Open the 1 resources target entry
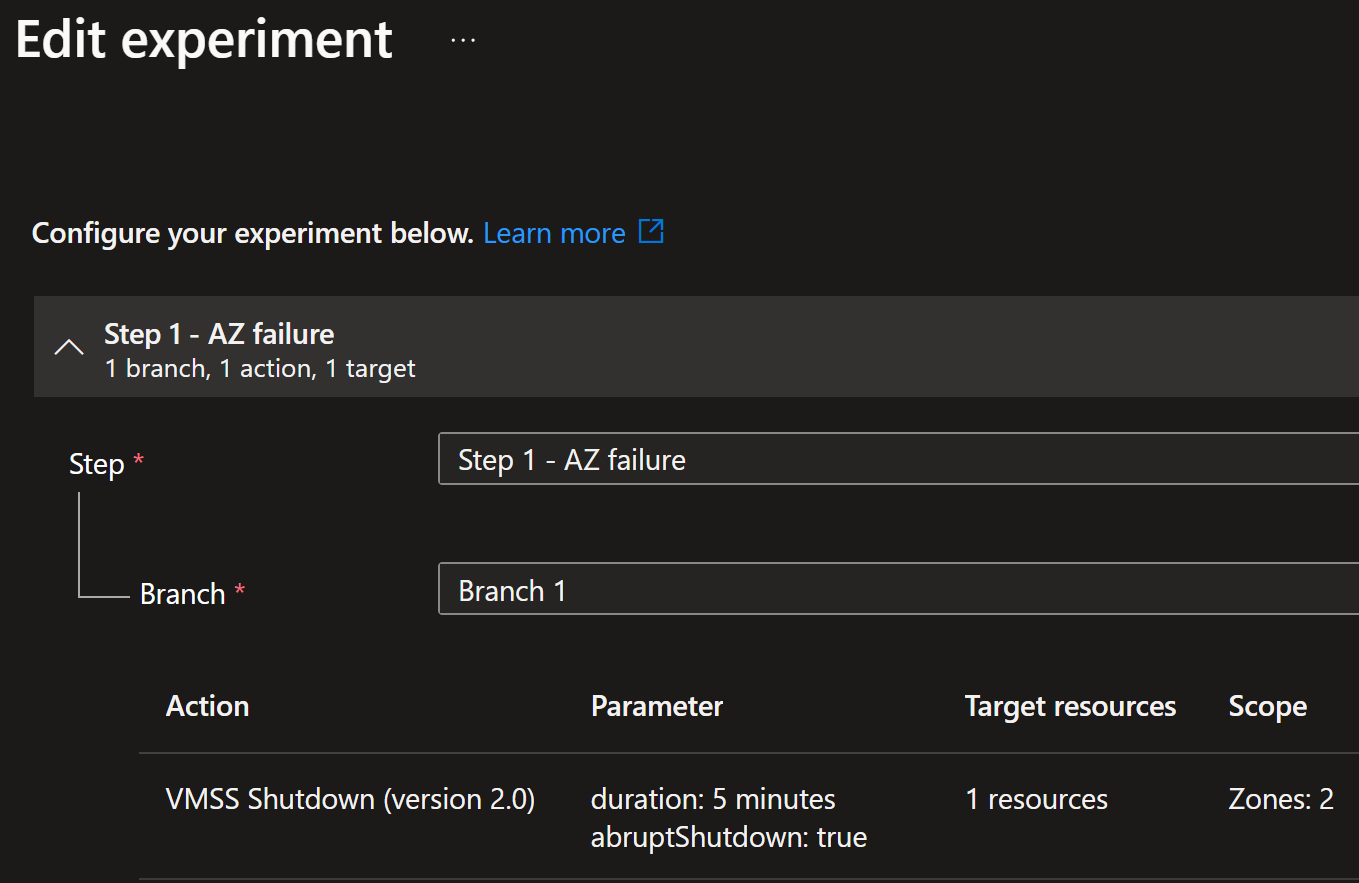 coord(1036,799)
